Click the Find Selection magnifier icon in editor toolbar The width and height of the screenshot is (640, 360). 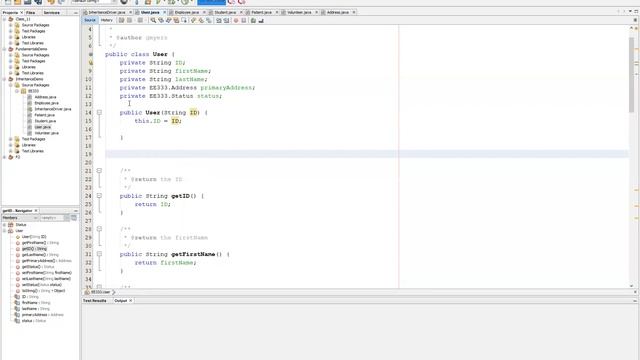[x=153, y=20]
